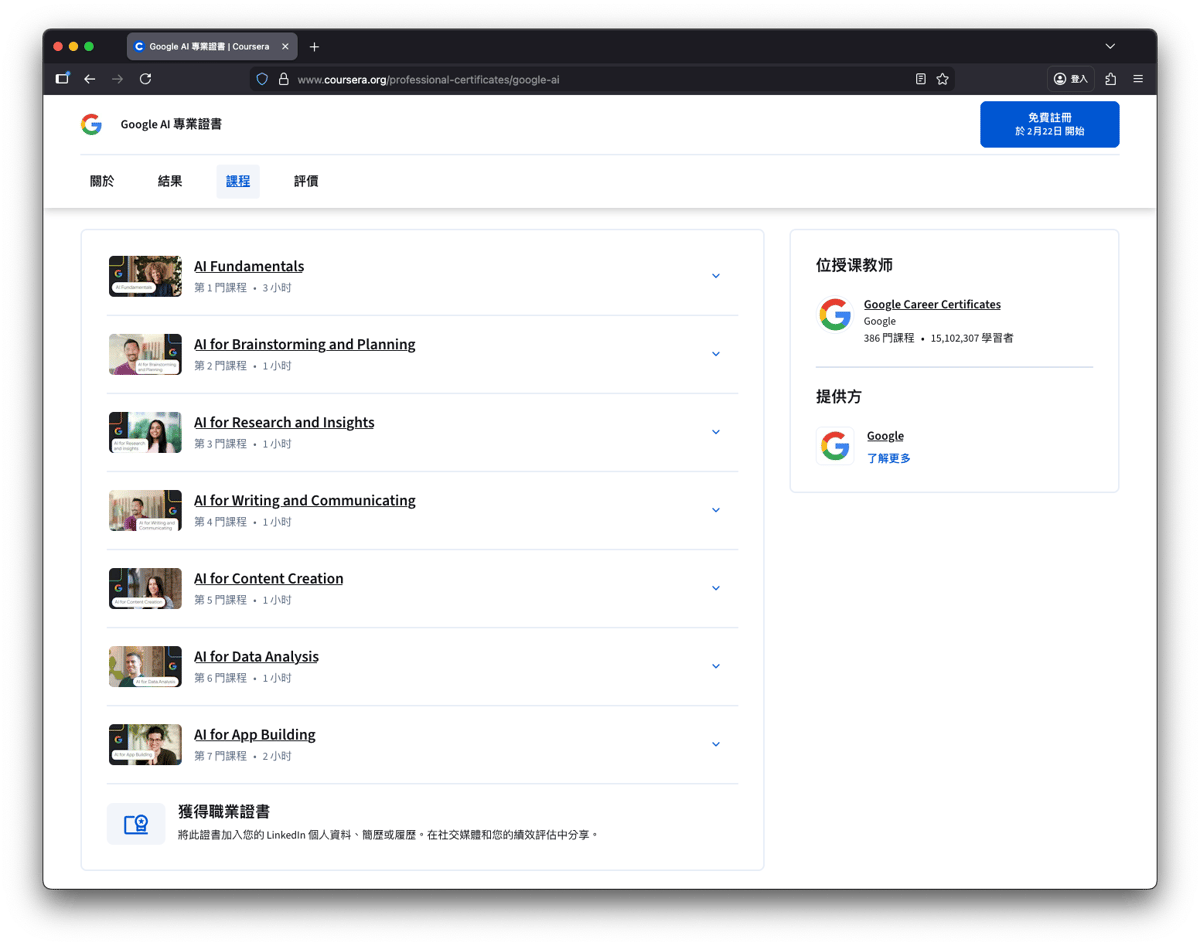Image resolution: width=1200 pixels, height=946 pixels.
Task: Bookmark page with the star icon
Action: (942, 79)
